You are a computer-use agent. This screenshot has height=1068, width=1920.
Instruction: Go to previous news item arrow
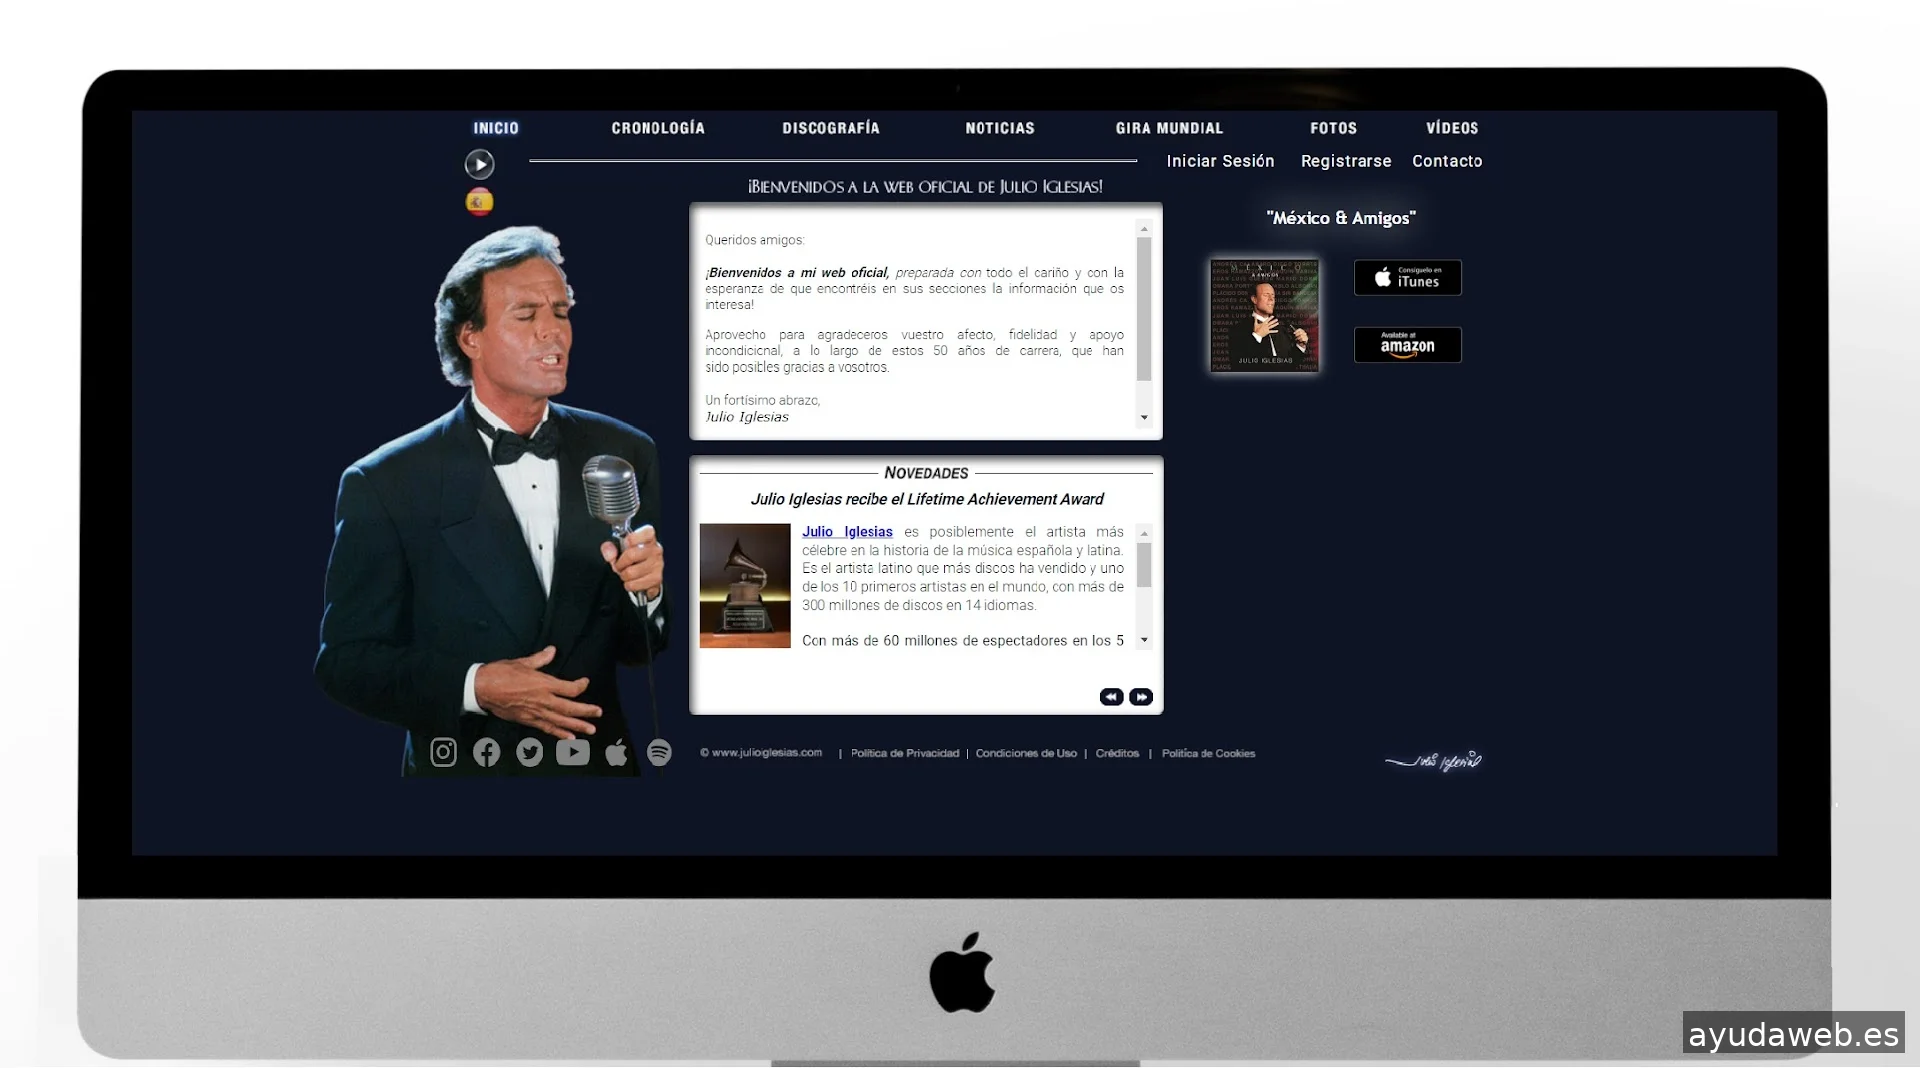click(1111, 697)
